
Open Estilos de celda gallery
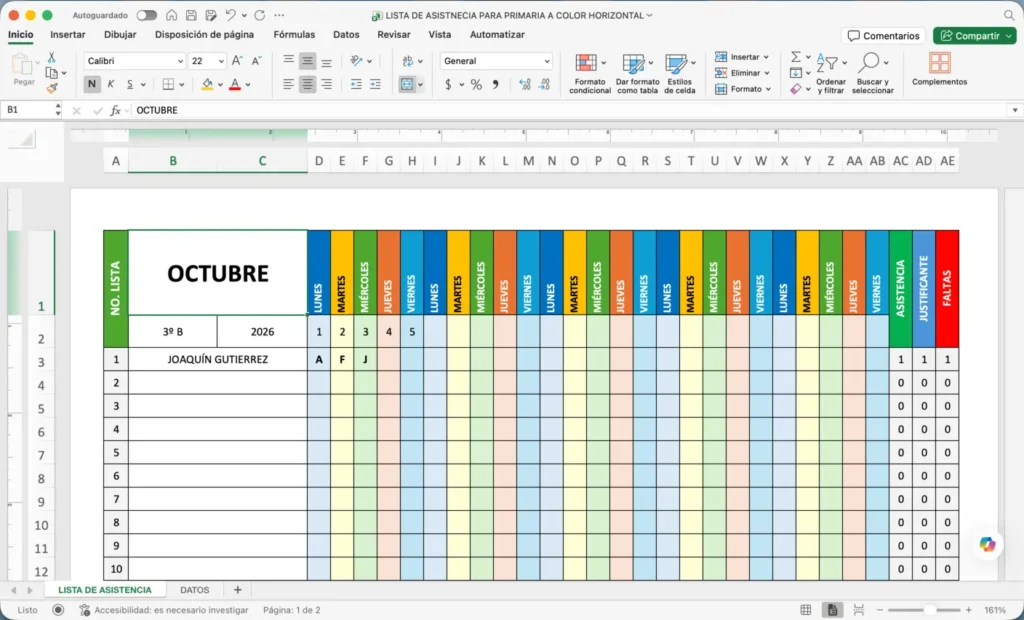click(x=679, y=73)
